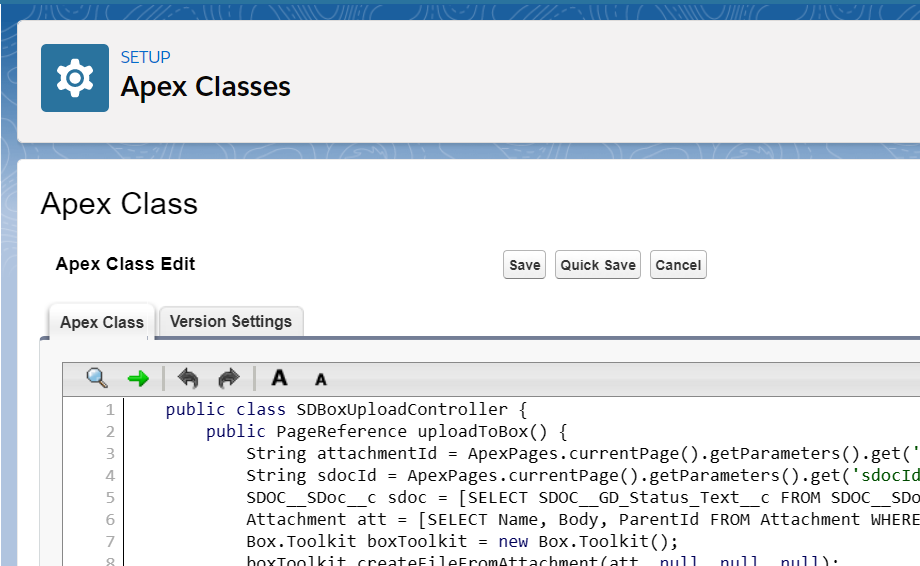Click the Apex Classes page title
The image size is (920, 566).
tap(205, 87)
